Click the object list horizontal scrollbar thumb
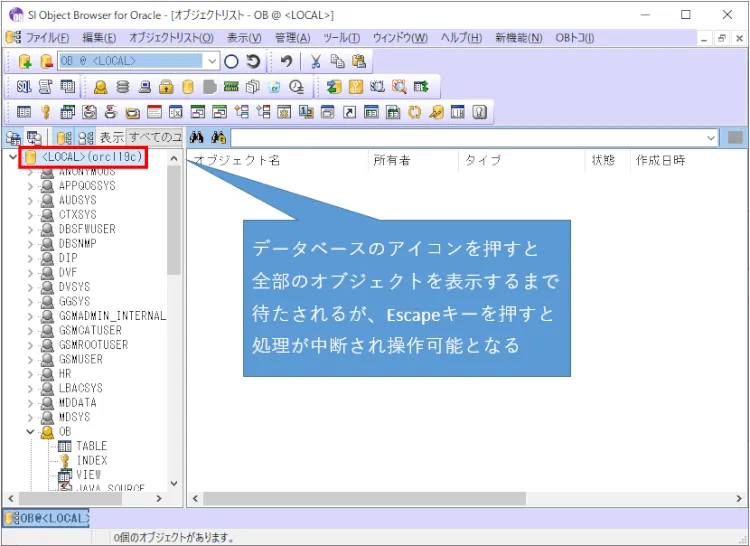 pos(364,499)
